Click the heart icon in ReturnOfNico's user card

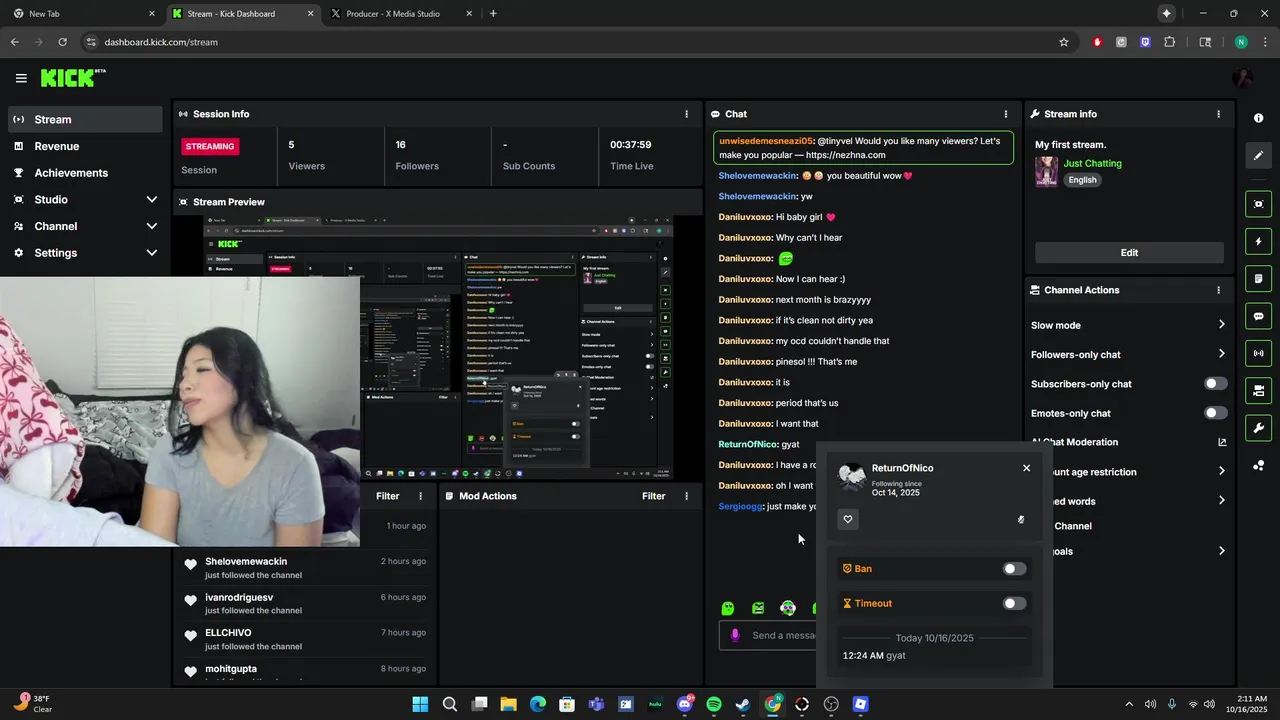(x=848, y=519)
